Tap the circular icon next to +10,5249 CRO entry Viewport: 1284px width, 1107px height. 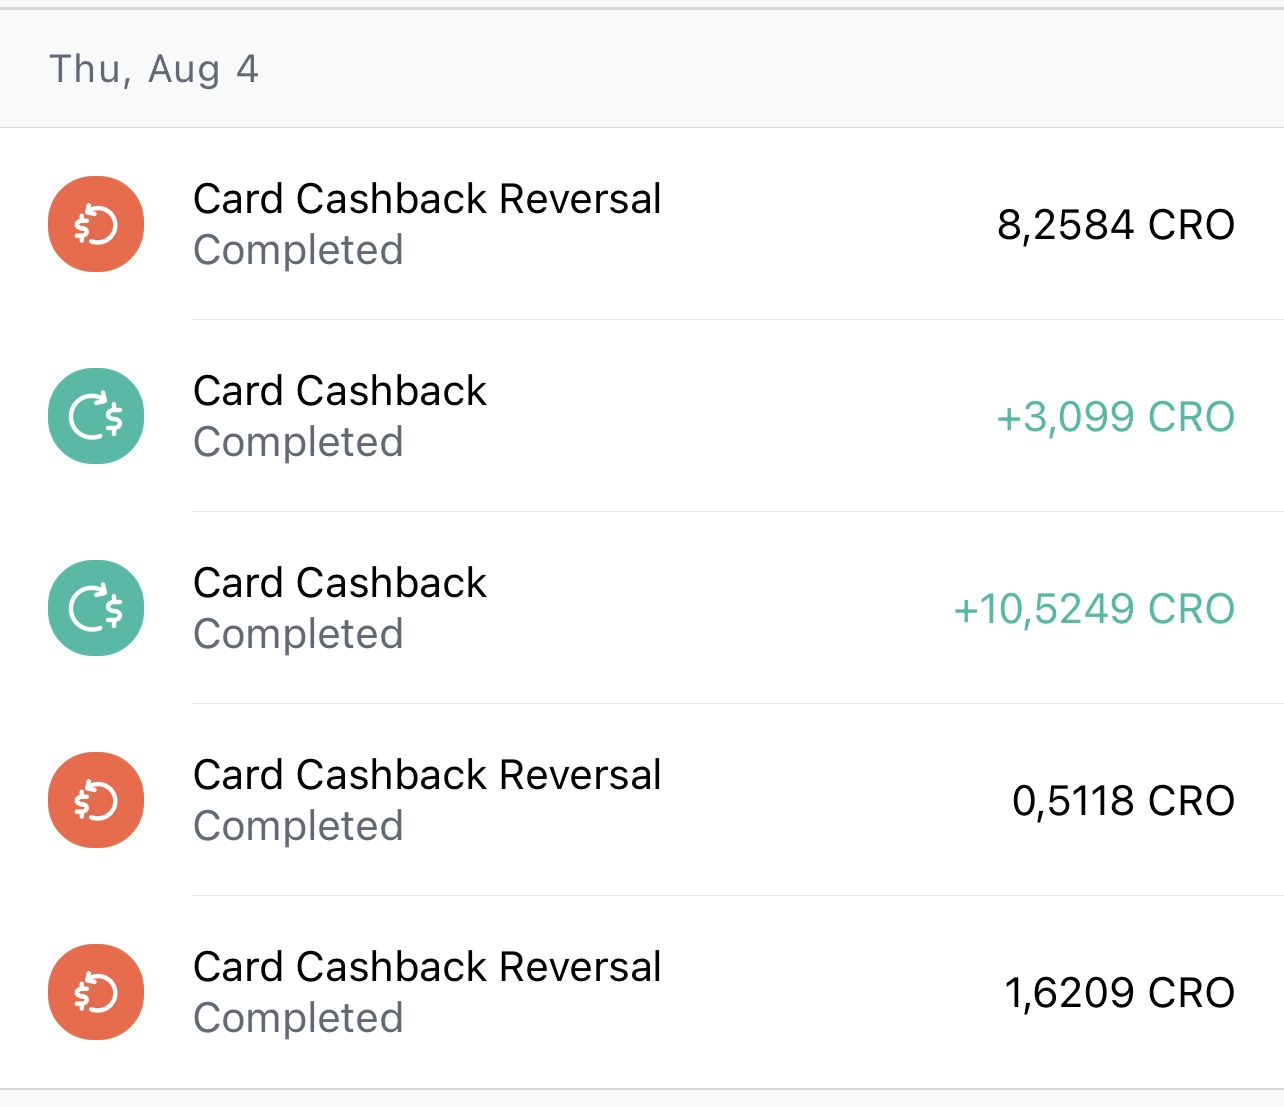pyautogui.click(x=95, y=607)
